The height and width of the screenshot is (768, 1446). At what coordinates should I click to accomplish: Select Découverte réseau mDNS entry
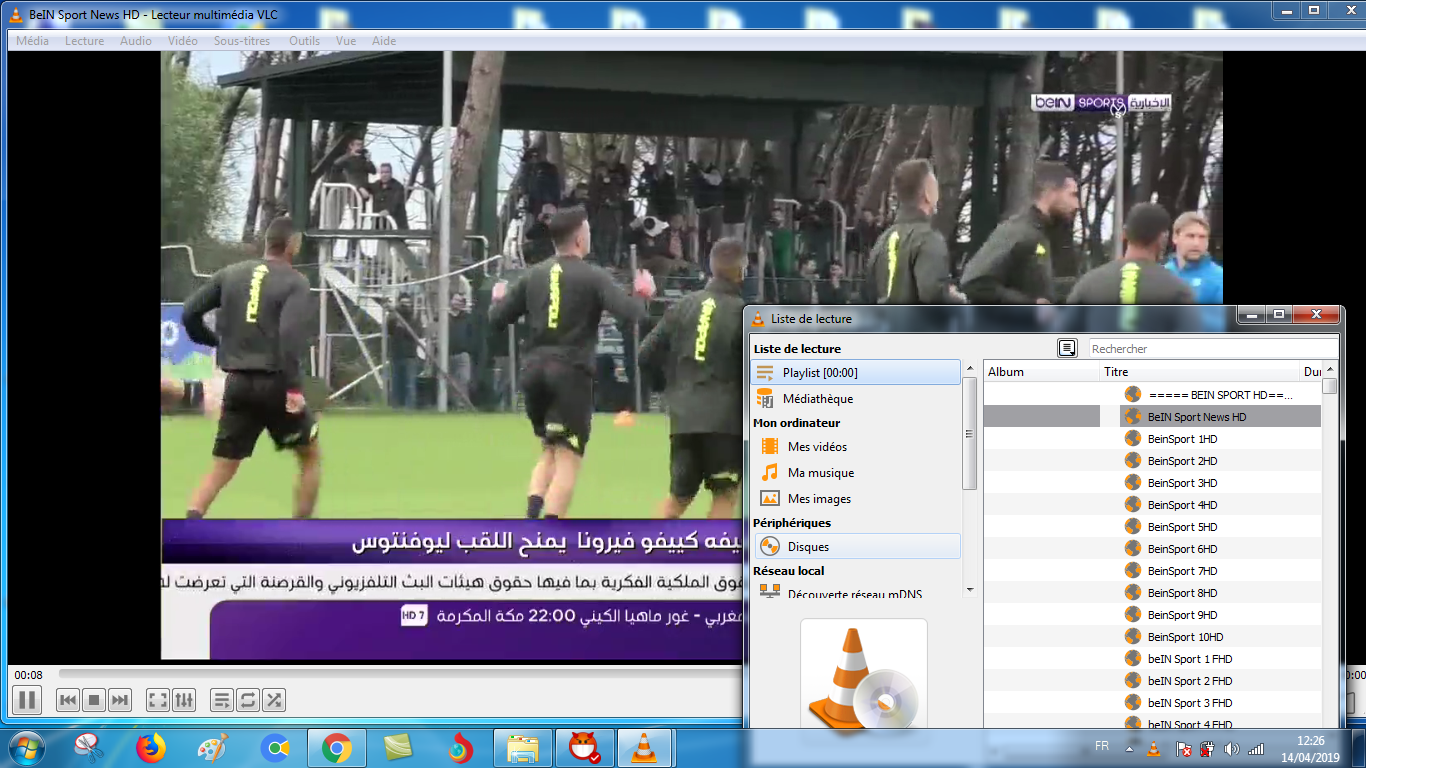pyautogui.click(x=855, y=592)
